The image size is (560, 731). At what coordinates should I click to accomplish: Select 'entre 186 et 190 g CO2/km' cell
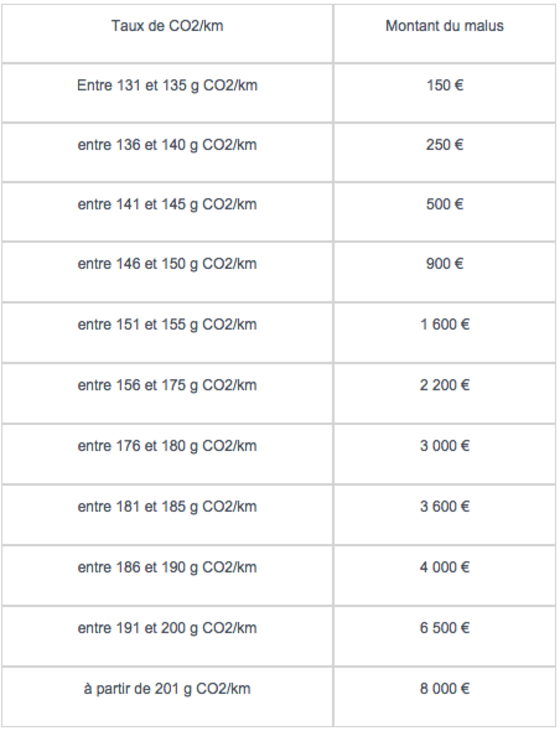tap(167, 575)
